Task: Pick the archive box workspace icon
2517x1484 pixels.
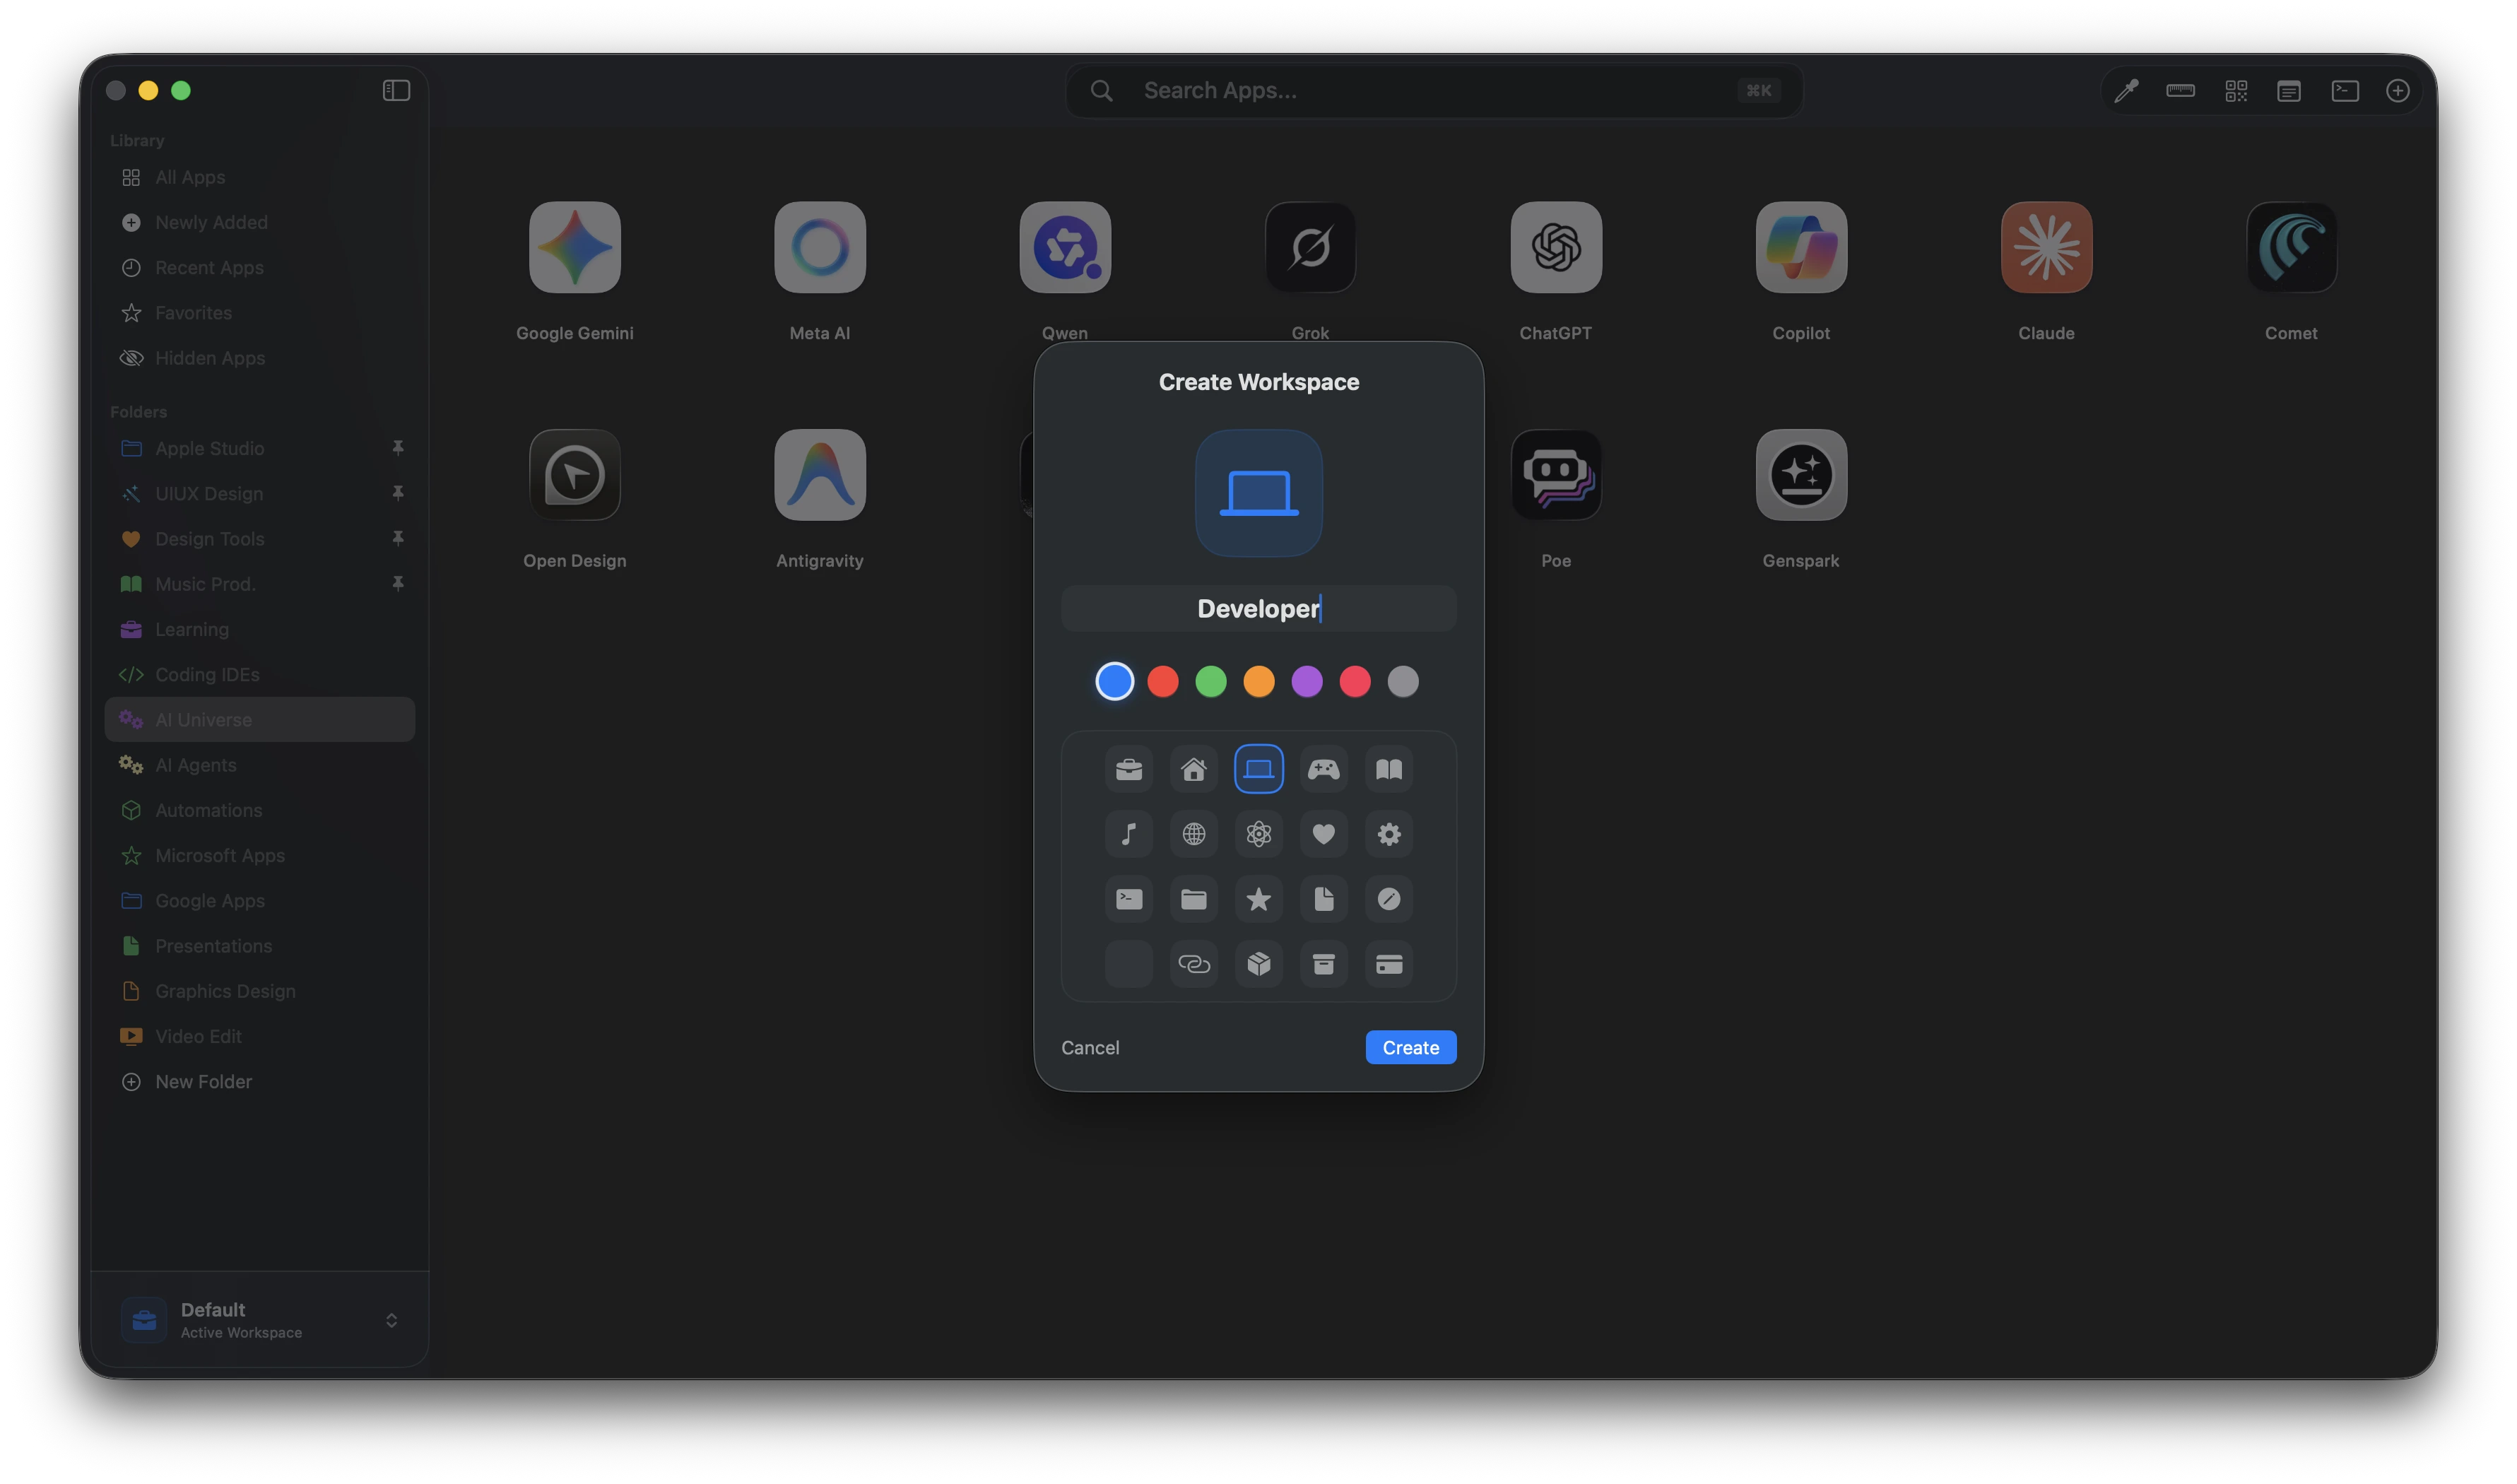Action: tap(1324, 964)
